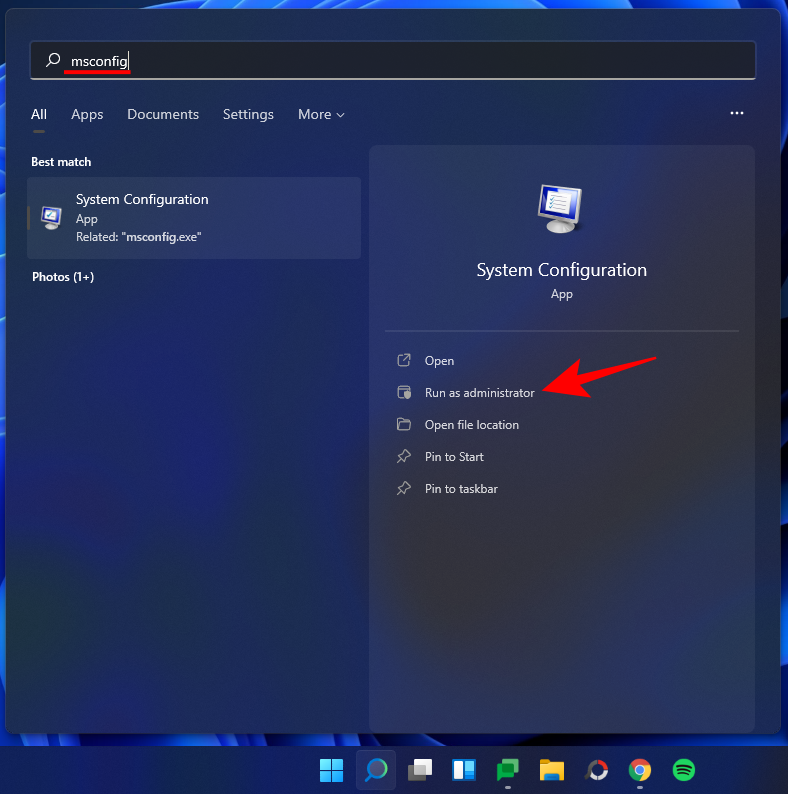Click the Search icon in taskbar
788x794 pixels.
pos(376,770)
